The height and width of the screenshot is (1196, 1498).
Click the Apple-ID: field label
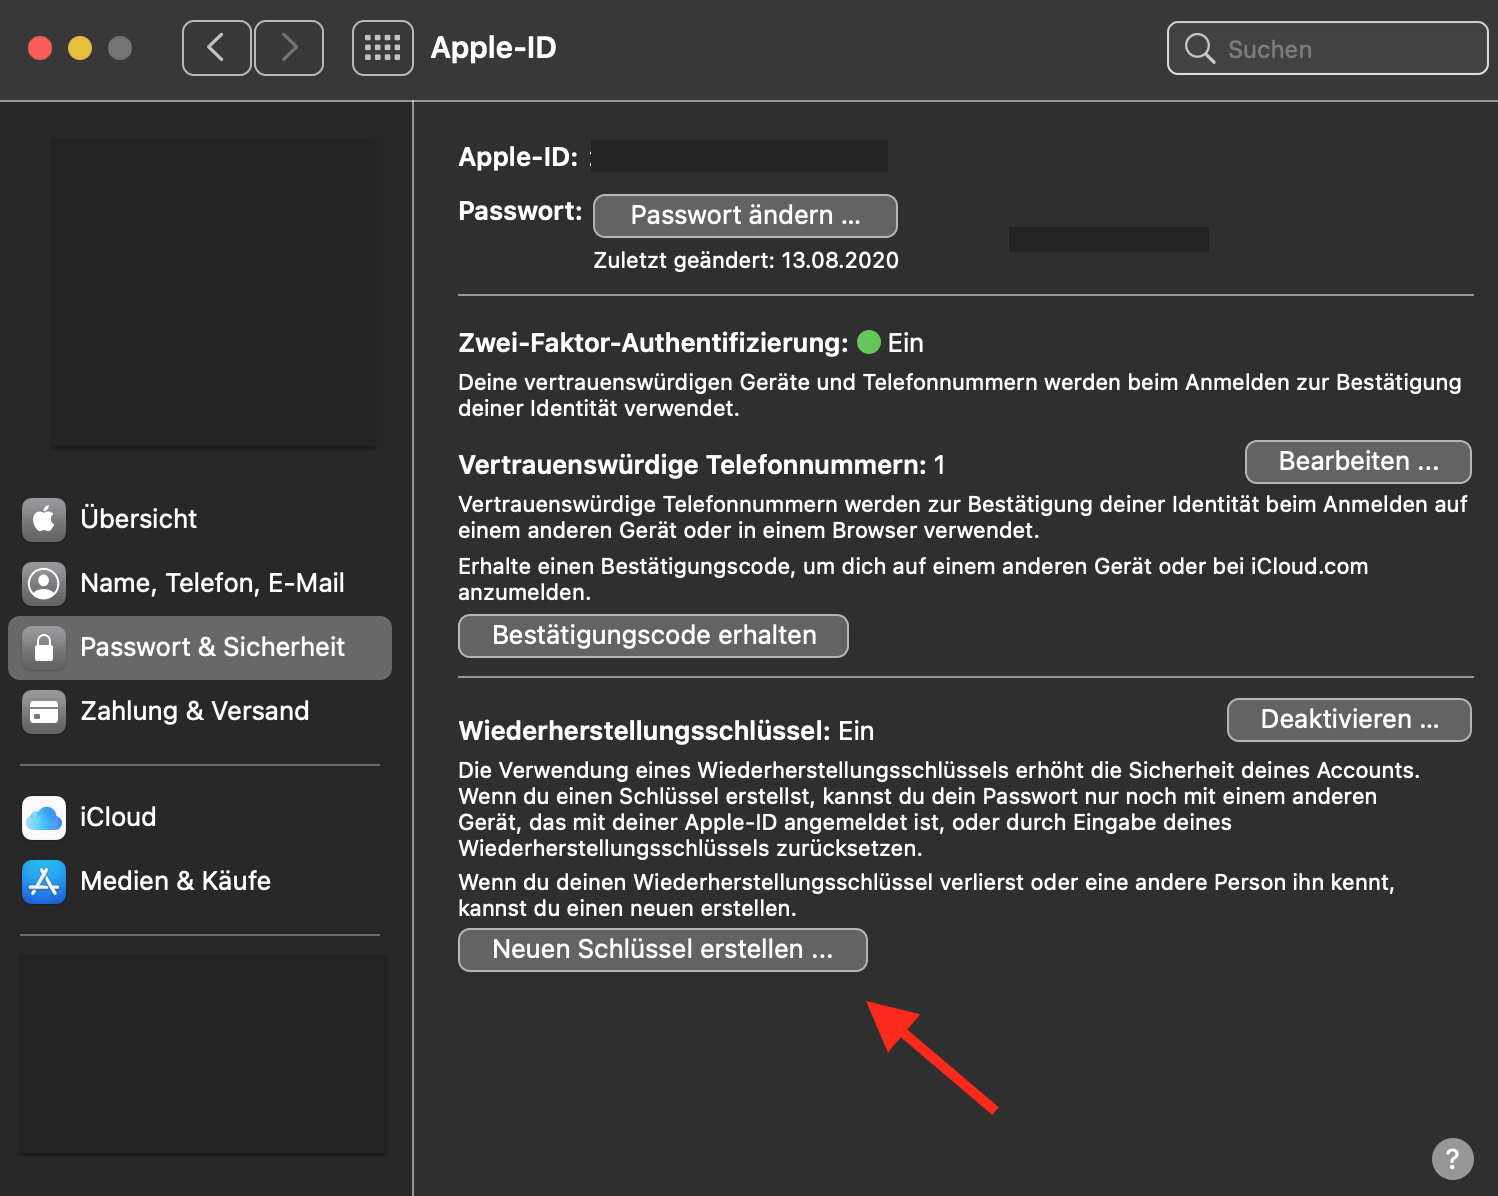coord(518,157)
